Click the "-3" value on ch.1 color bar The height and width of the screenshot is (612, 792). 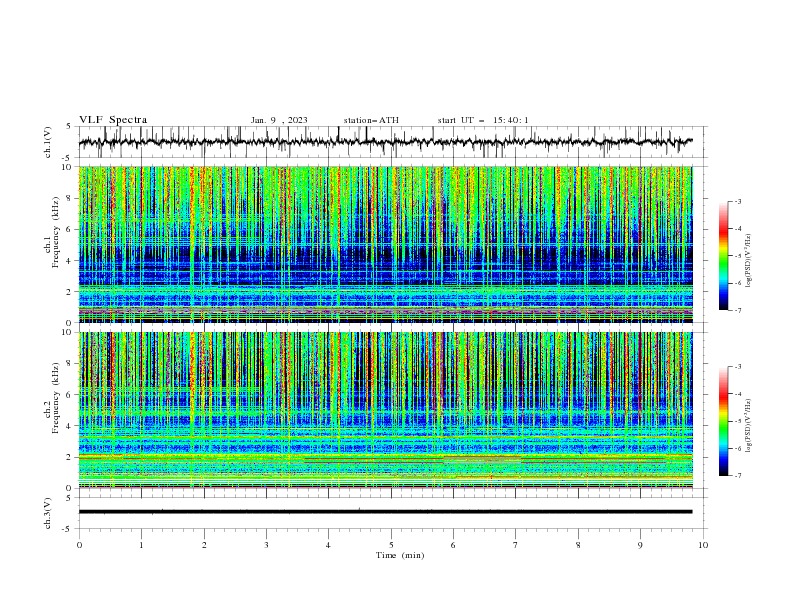(737, 201)
